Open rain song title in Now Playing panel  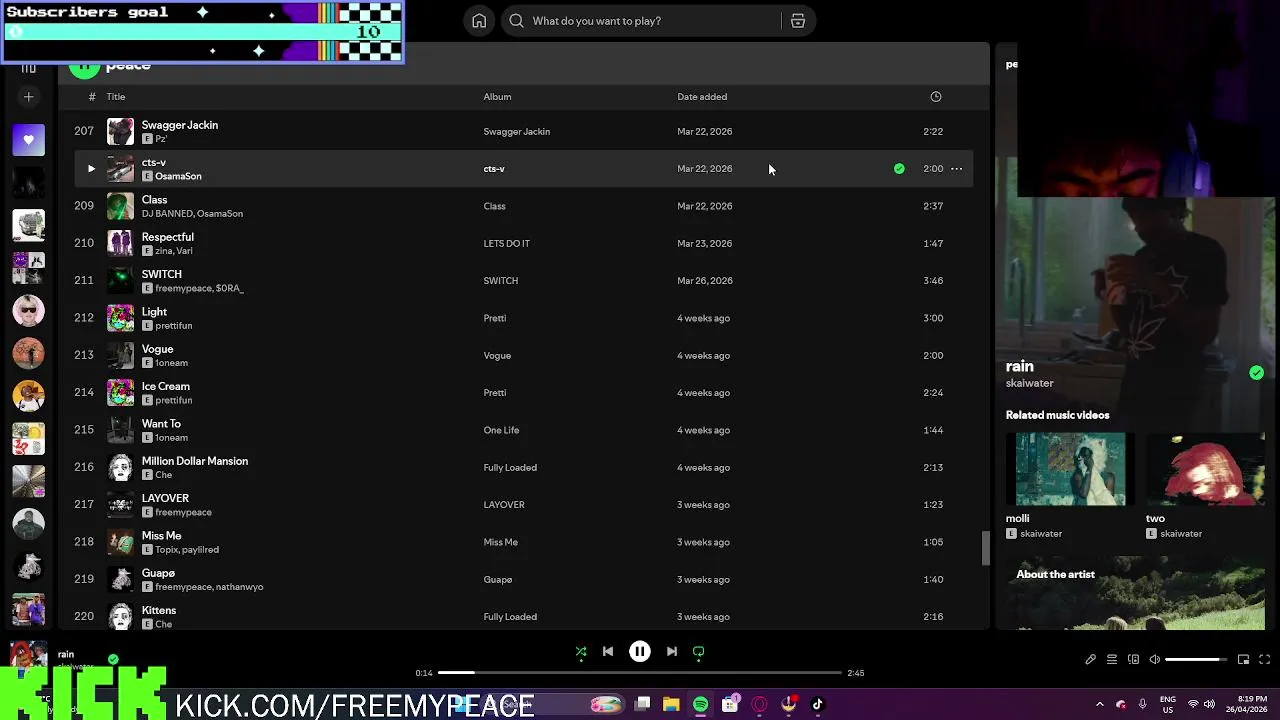(1020, 367)
